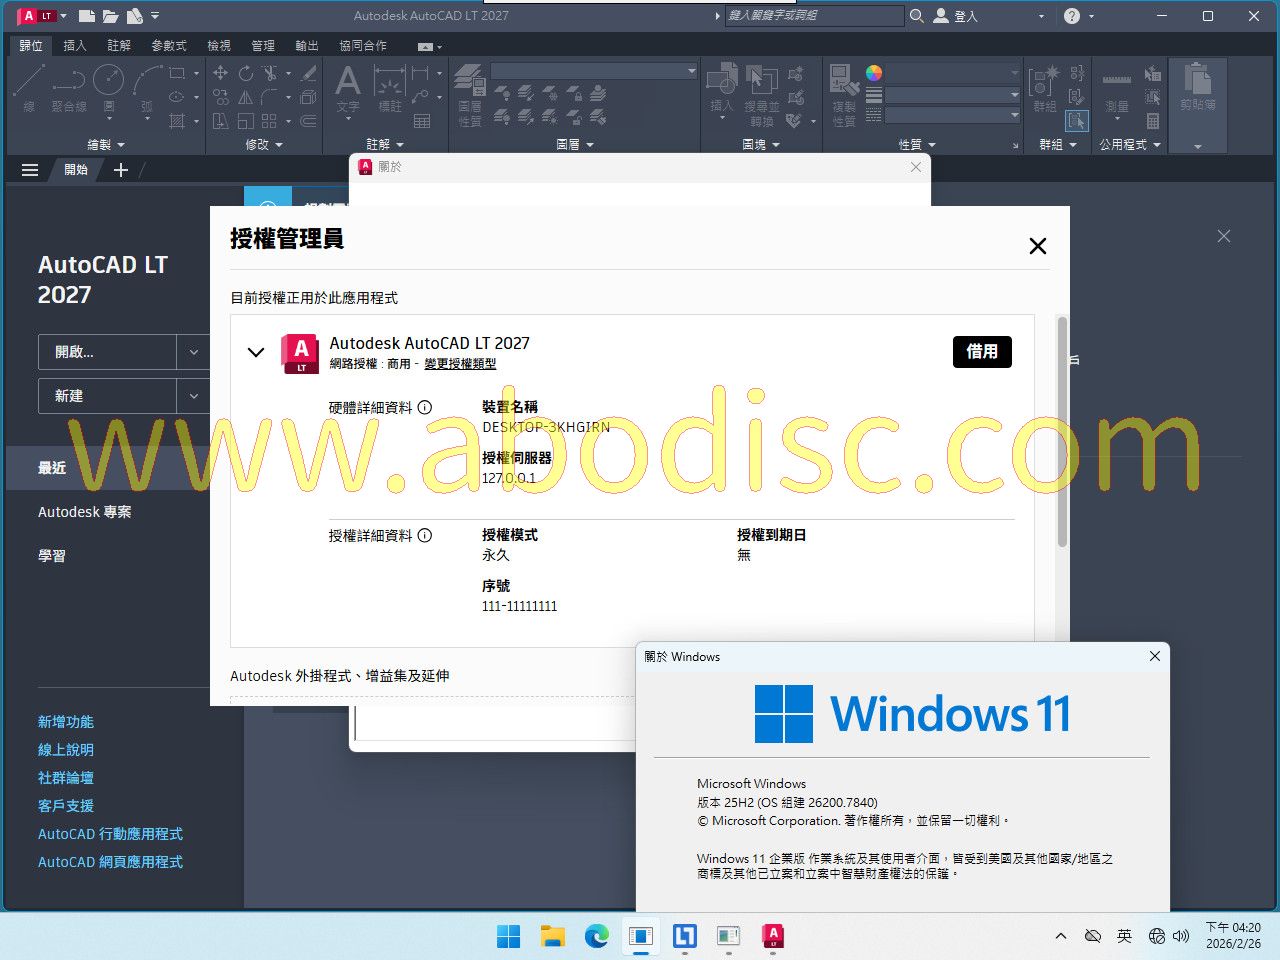Click the 變更授權類型 change license type link
The width and height of the screenshot is (1280, 960).
click(x=460, y=364)
